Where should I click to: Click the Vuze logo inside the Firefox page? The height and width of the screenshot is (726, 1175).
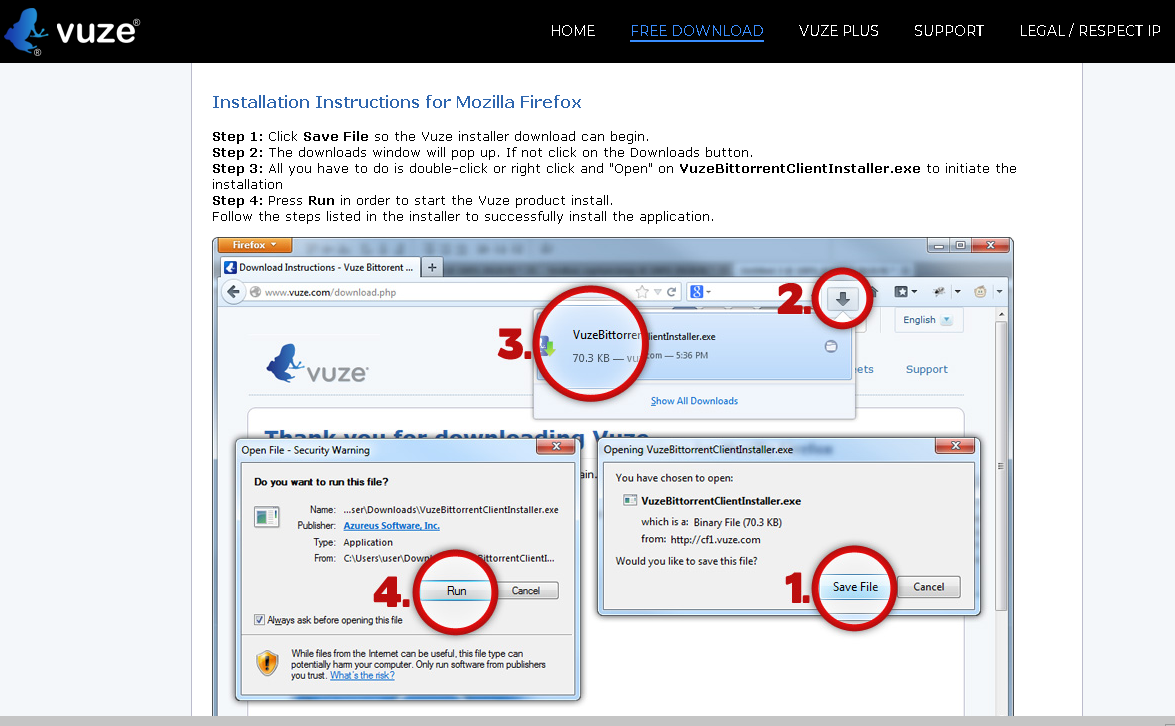tap(317, 364)
